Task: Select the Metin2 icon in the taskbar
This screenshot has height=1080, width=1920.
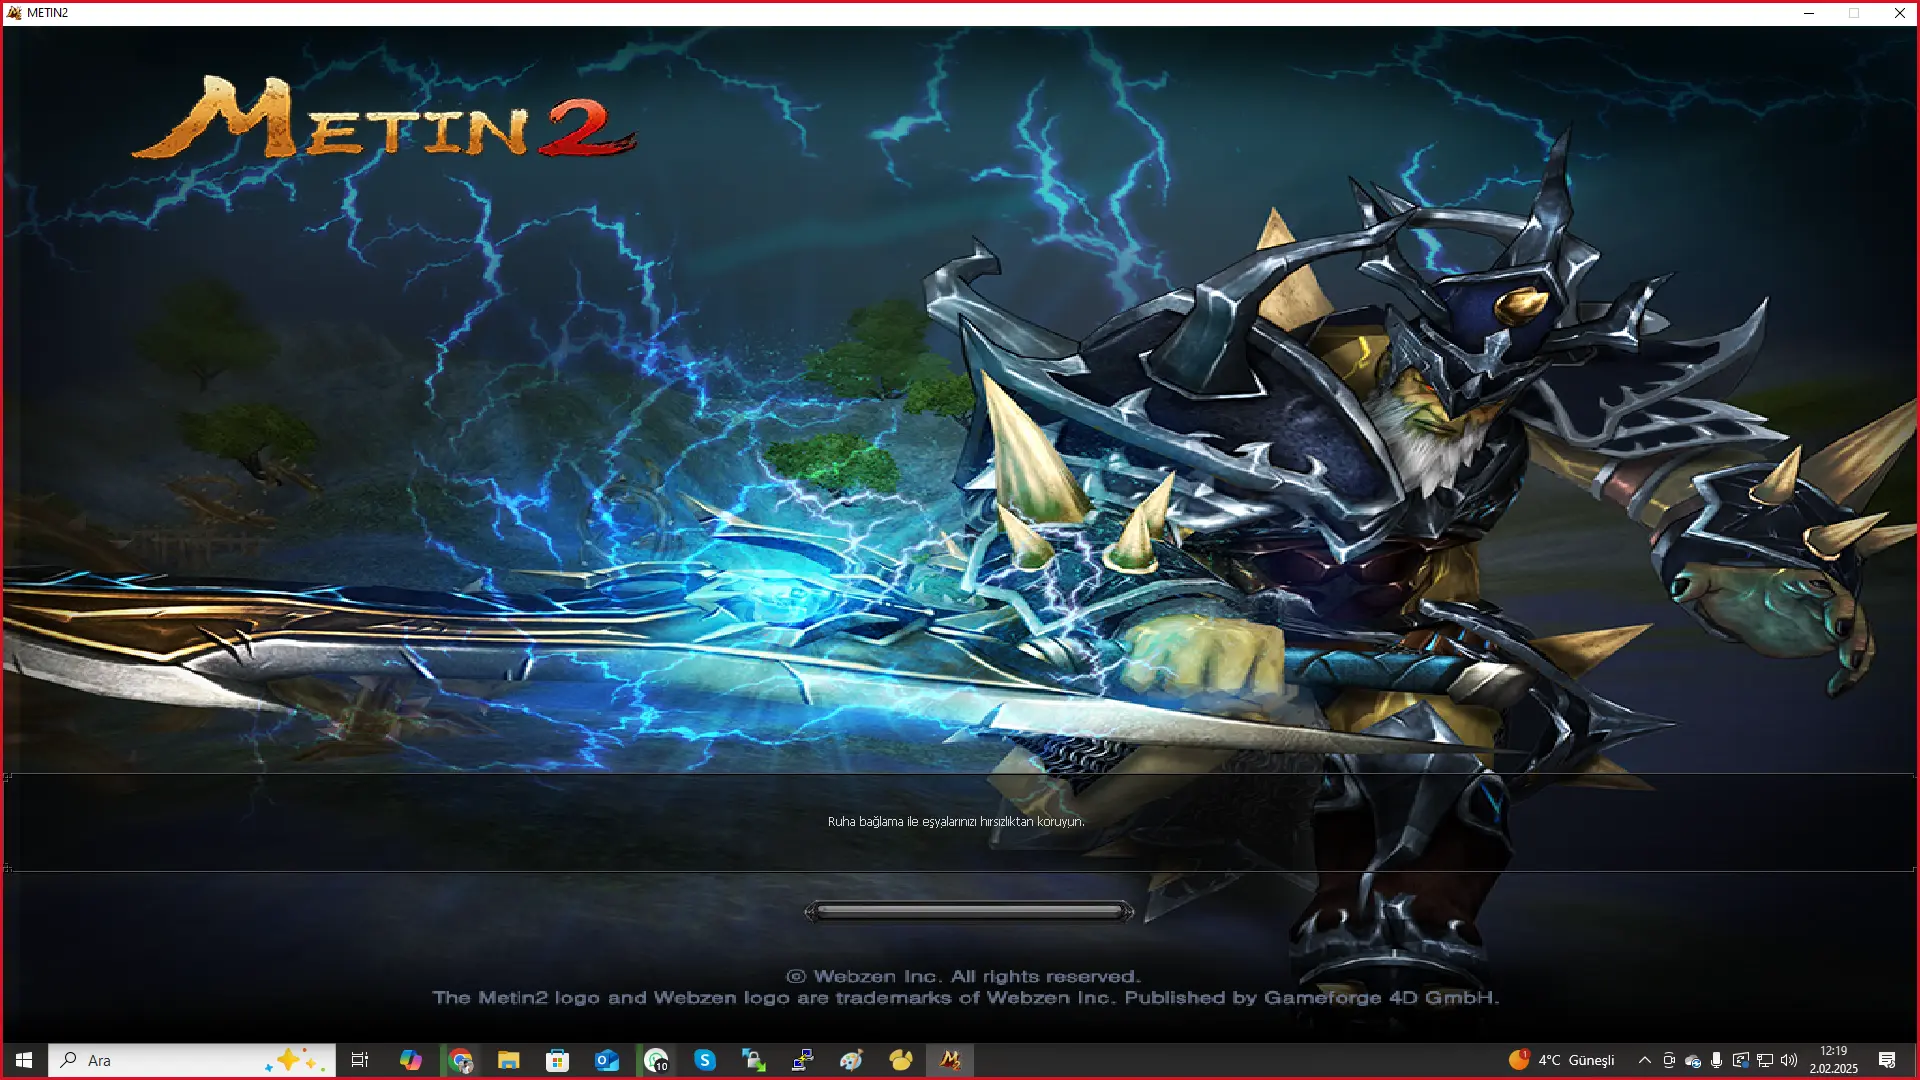Action: point(950,1060)
